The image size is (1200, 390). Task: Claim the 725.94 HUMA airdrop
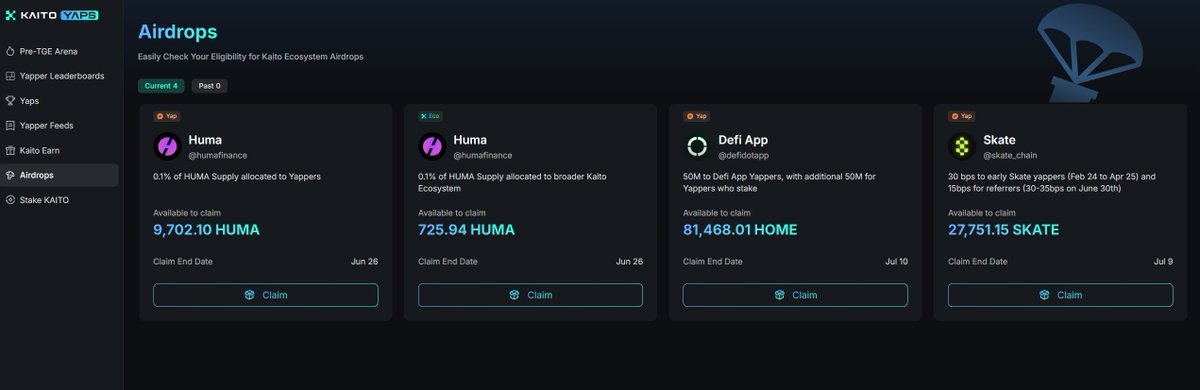click(x=530, y=295)
